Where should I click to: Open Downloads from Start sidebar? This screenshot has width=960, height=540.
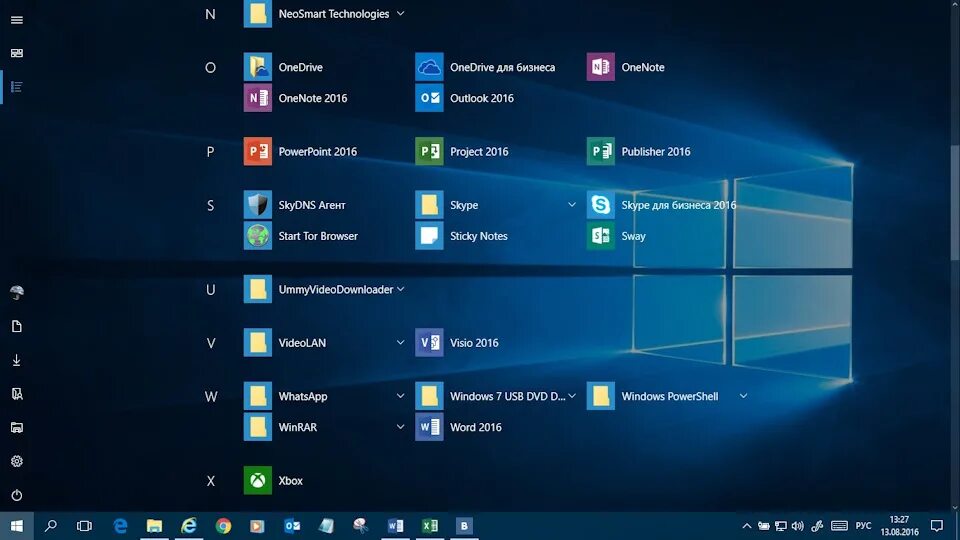click(x=17, y=360)
